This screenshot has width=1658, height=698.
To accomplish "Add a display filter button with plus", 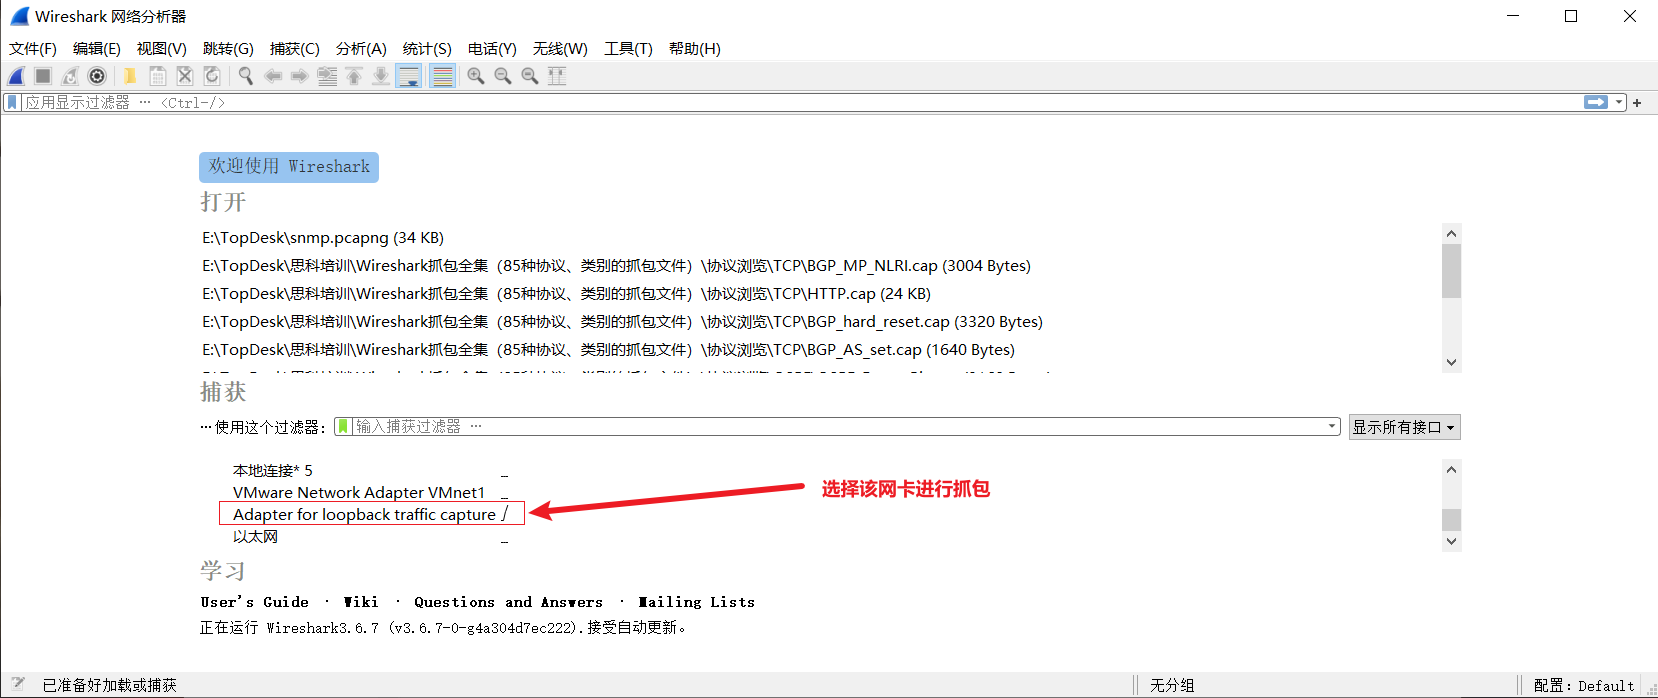I will pyautogui.click(x=1637, y=103).
